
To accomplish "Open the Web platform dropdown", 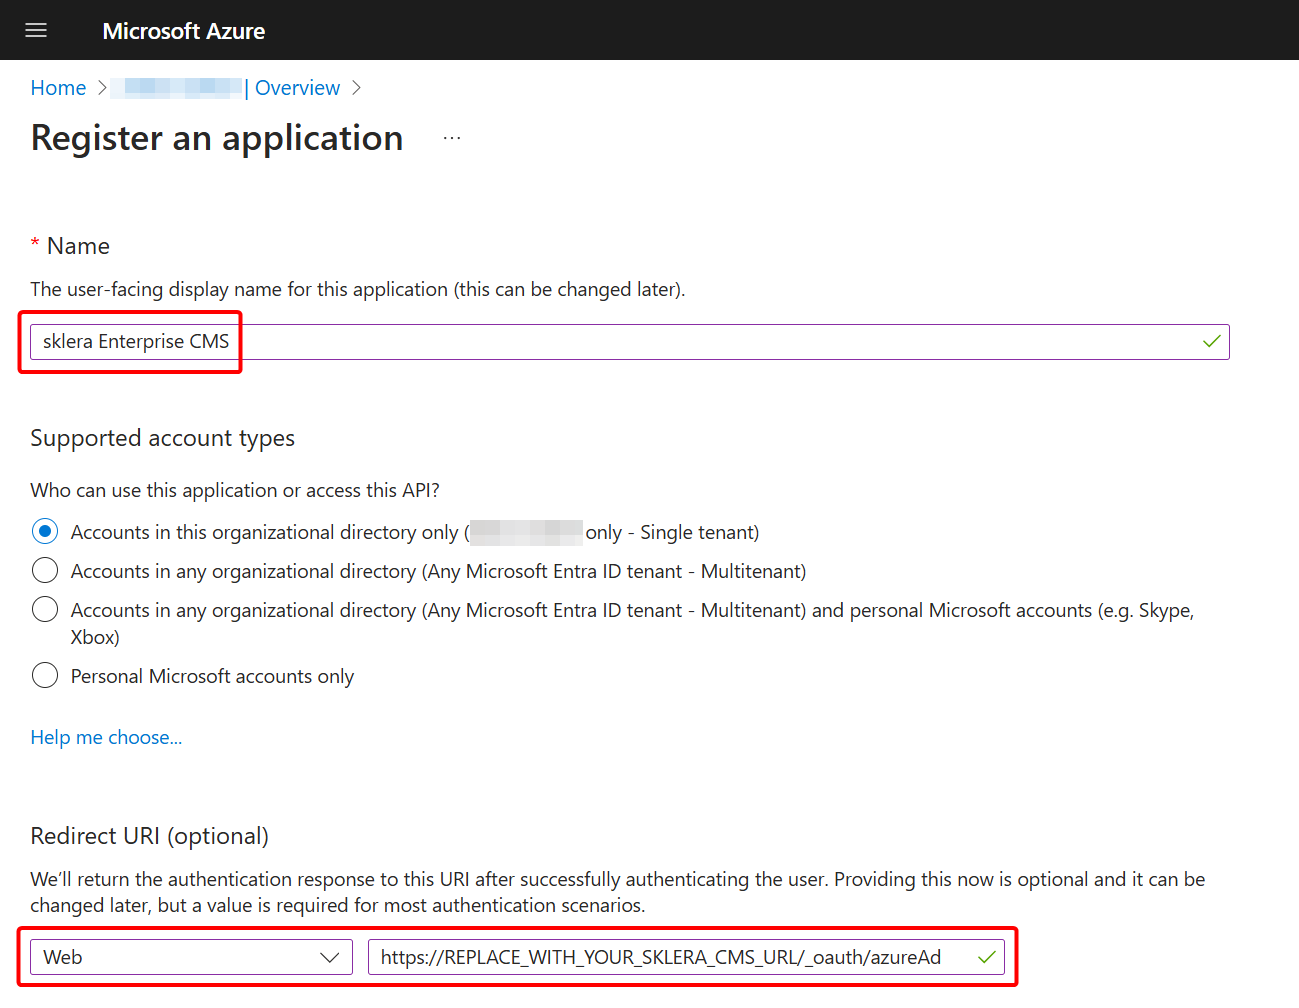I will pos(191,957).
